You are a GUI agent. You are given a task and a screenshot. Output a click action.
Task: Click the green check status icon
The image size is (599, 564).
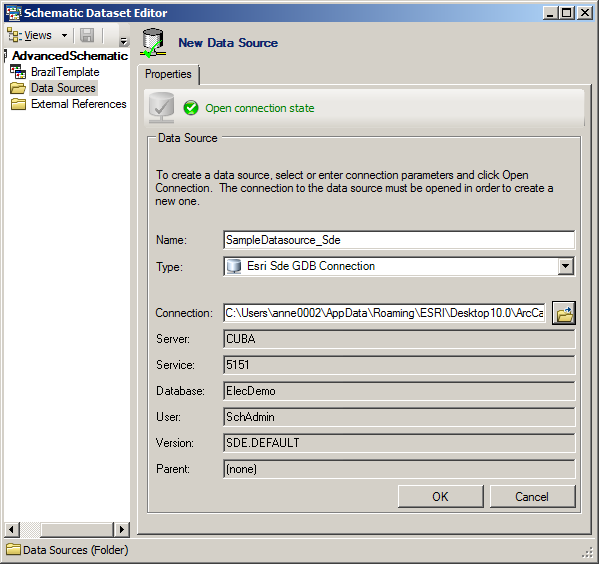(191, 108)
